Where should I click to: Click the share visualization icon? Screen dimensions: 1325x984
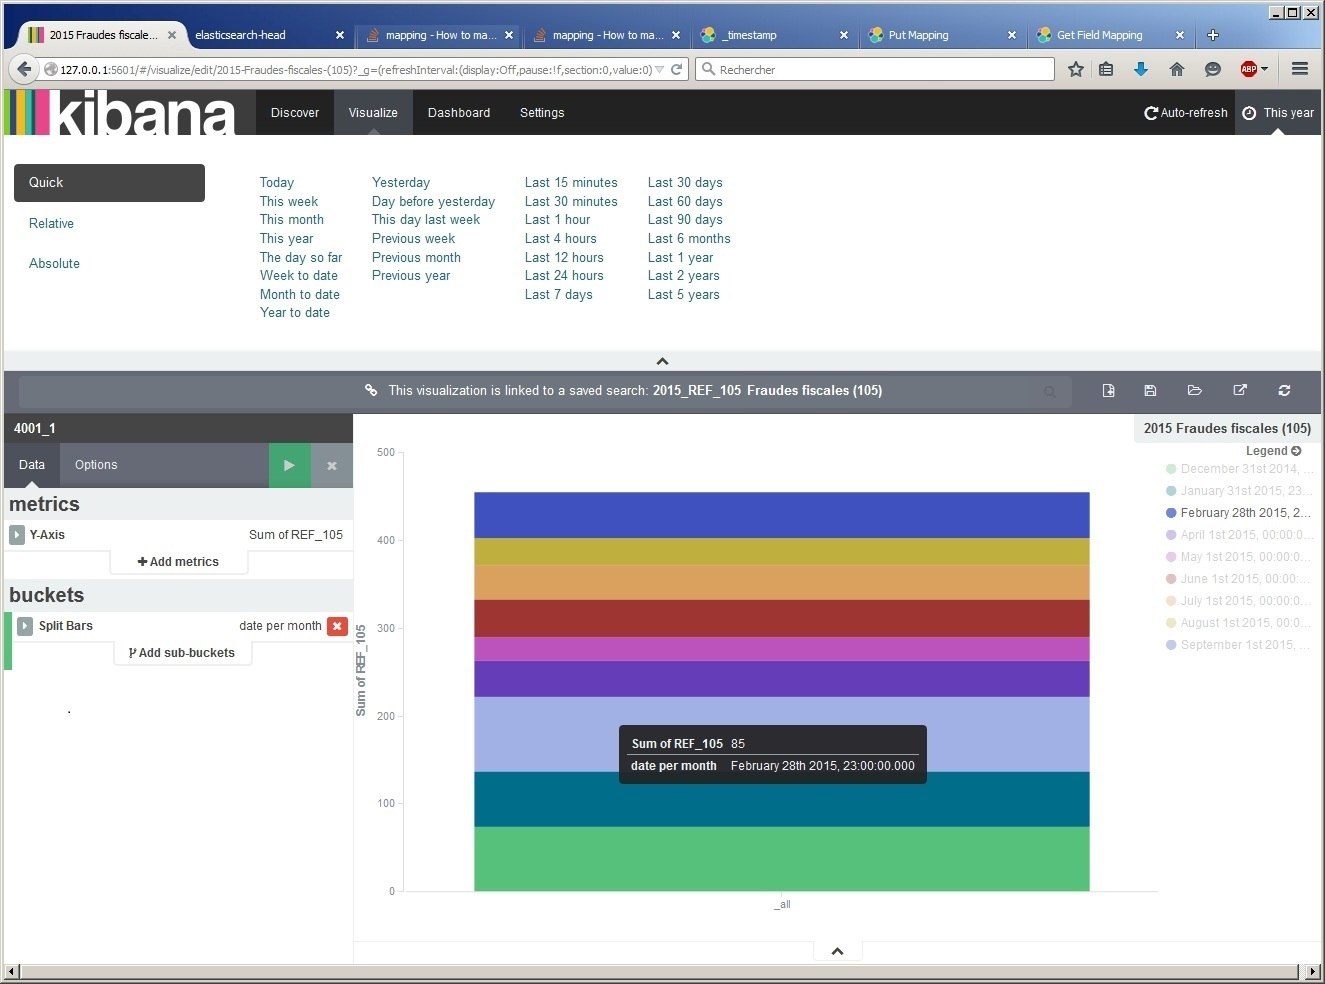pos(1240,391)
